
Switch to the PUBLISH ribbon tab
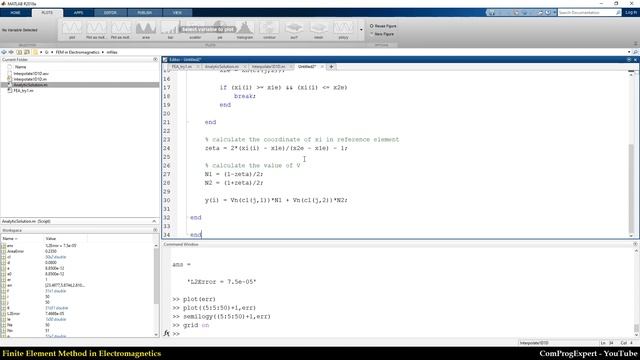[x=144, y=13]
